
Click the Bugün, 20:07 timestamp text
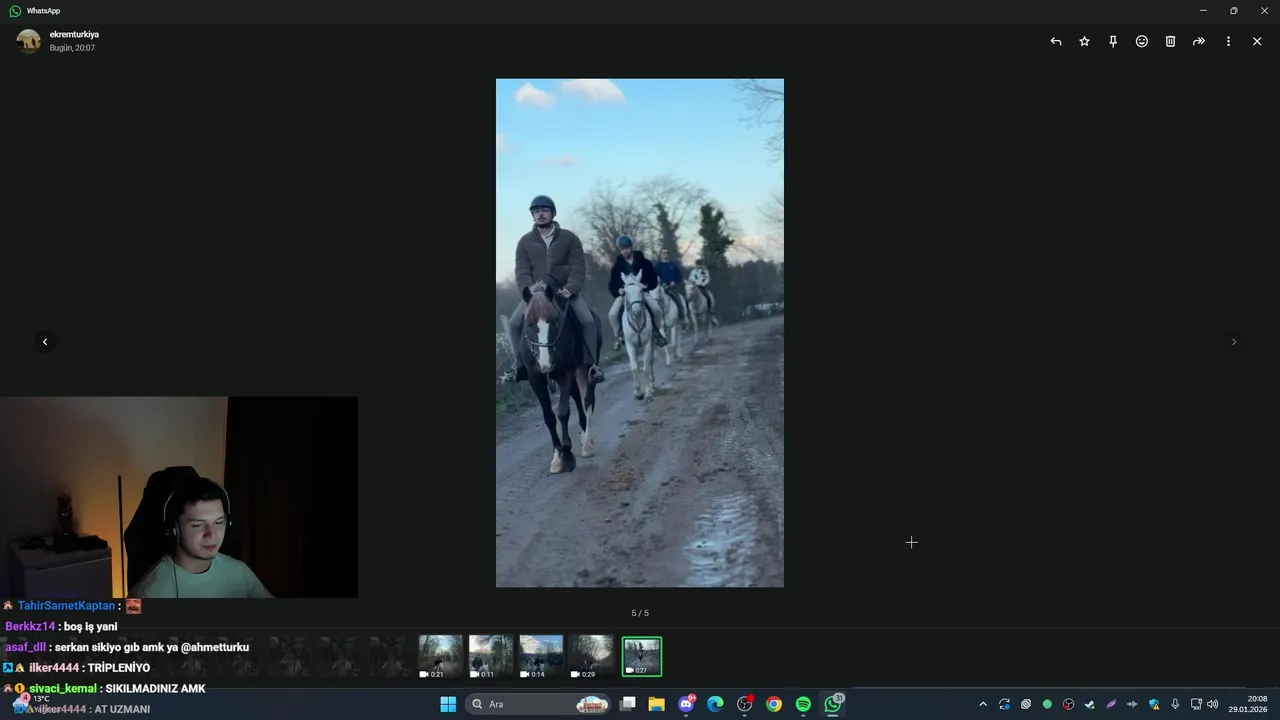click(72, 48)
